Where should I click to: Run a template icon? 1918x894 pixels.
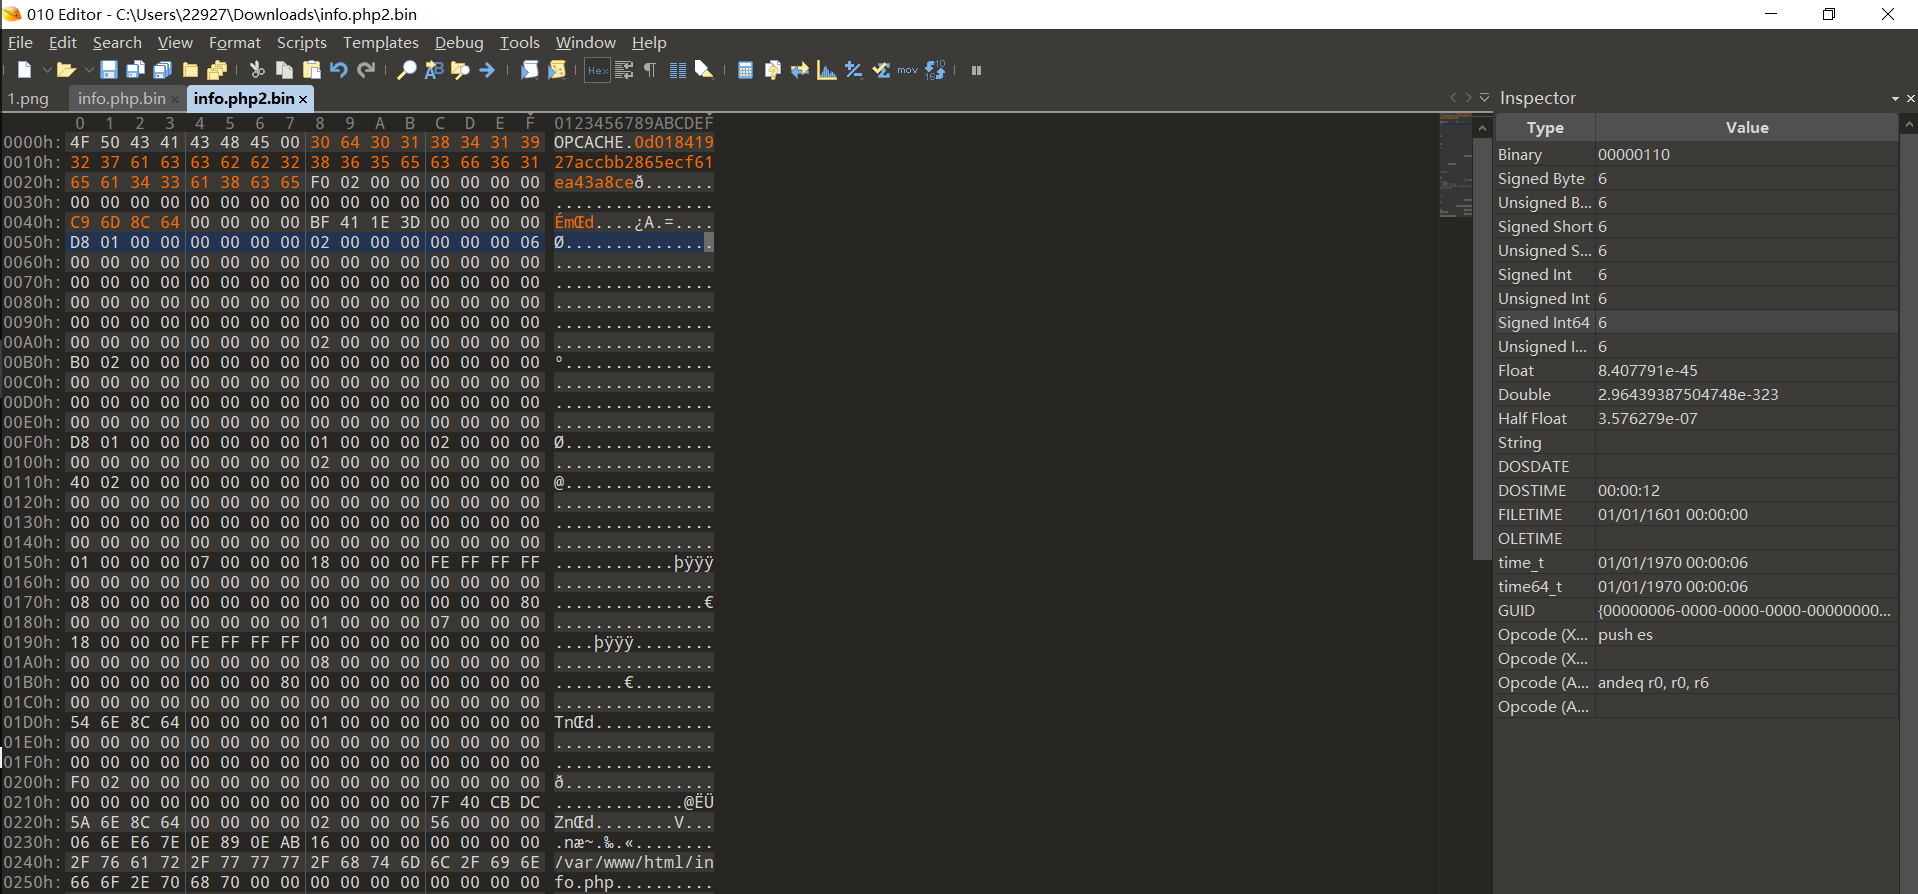pos(557,70)
